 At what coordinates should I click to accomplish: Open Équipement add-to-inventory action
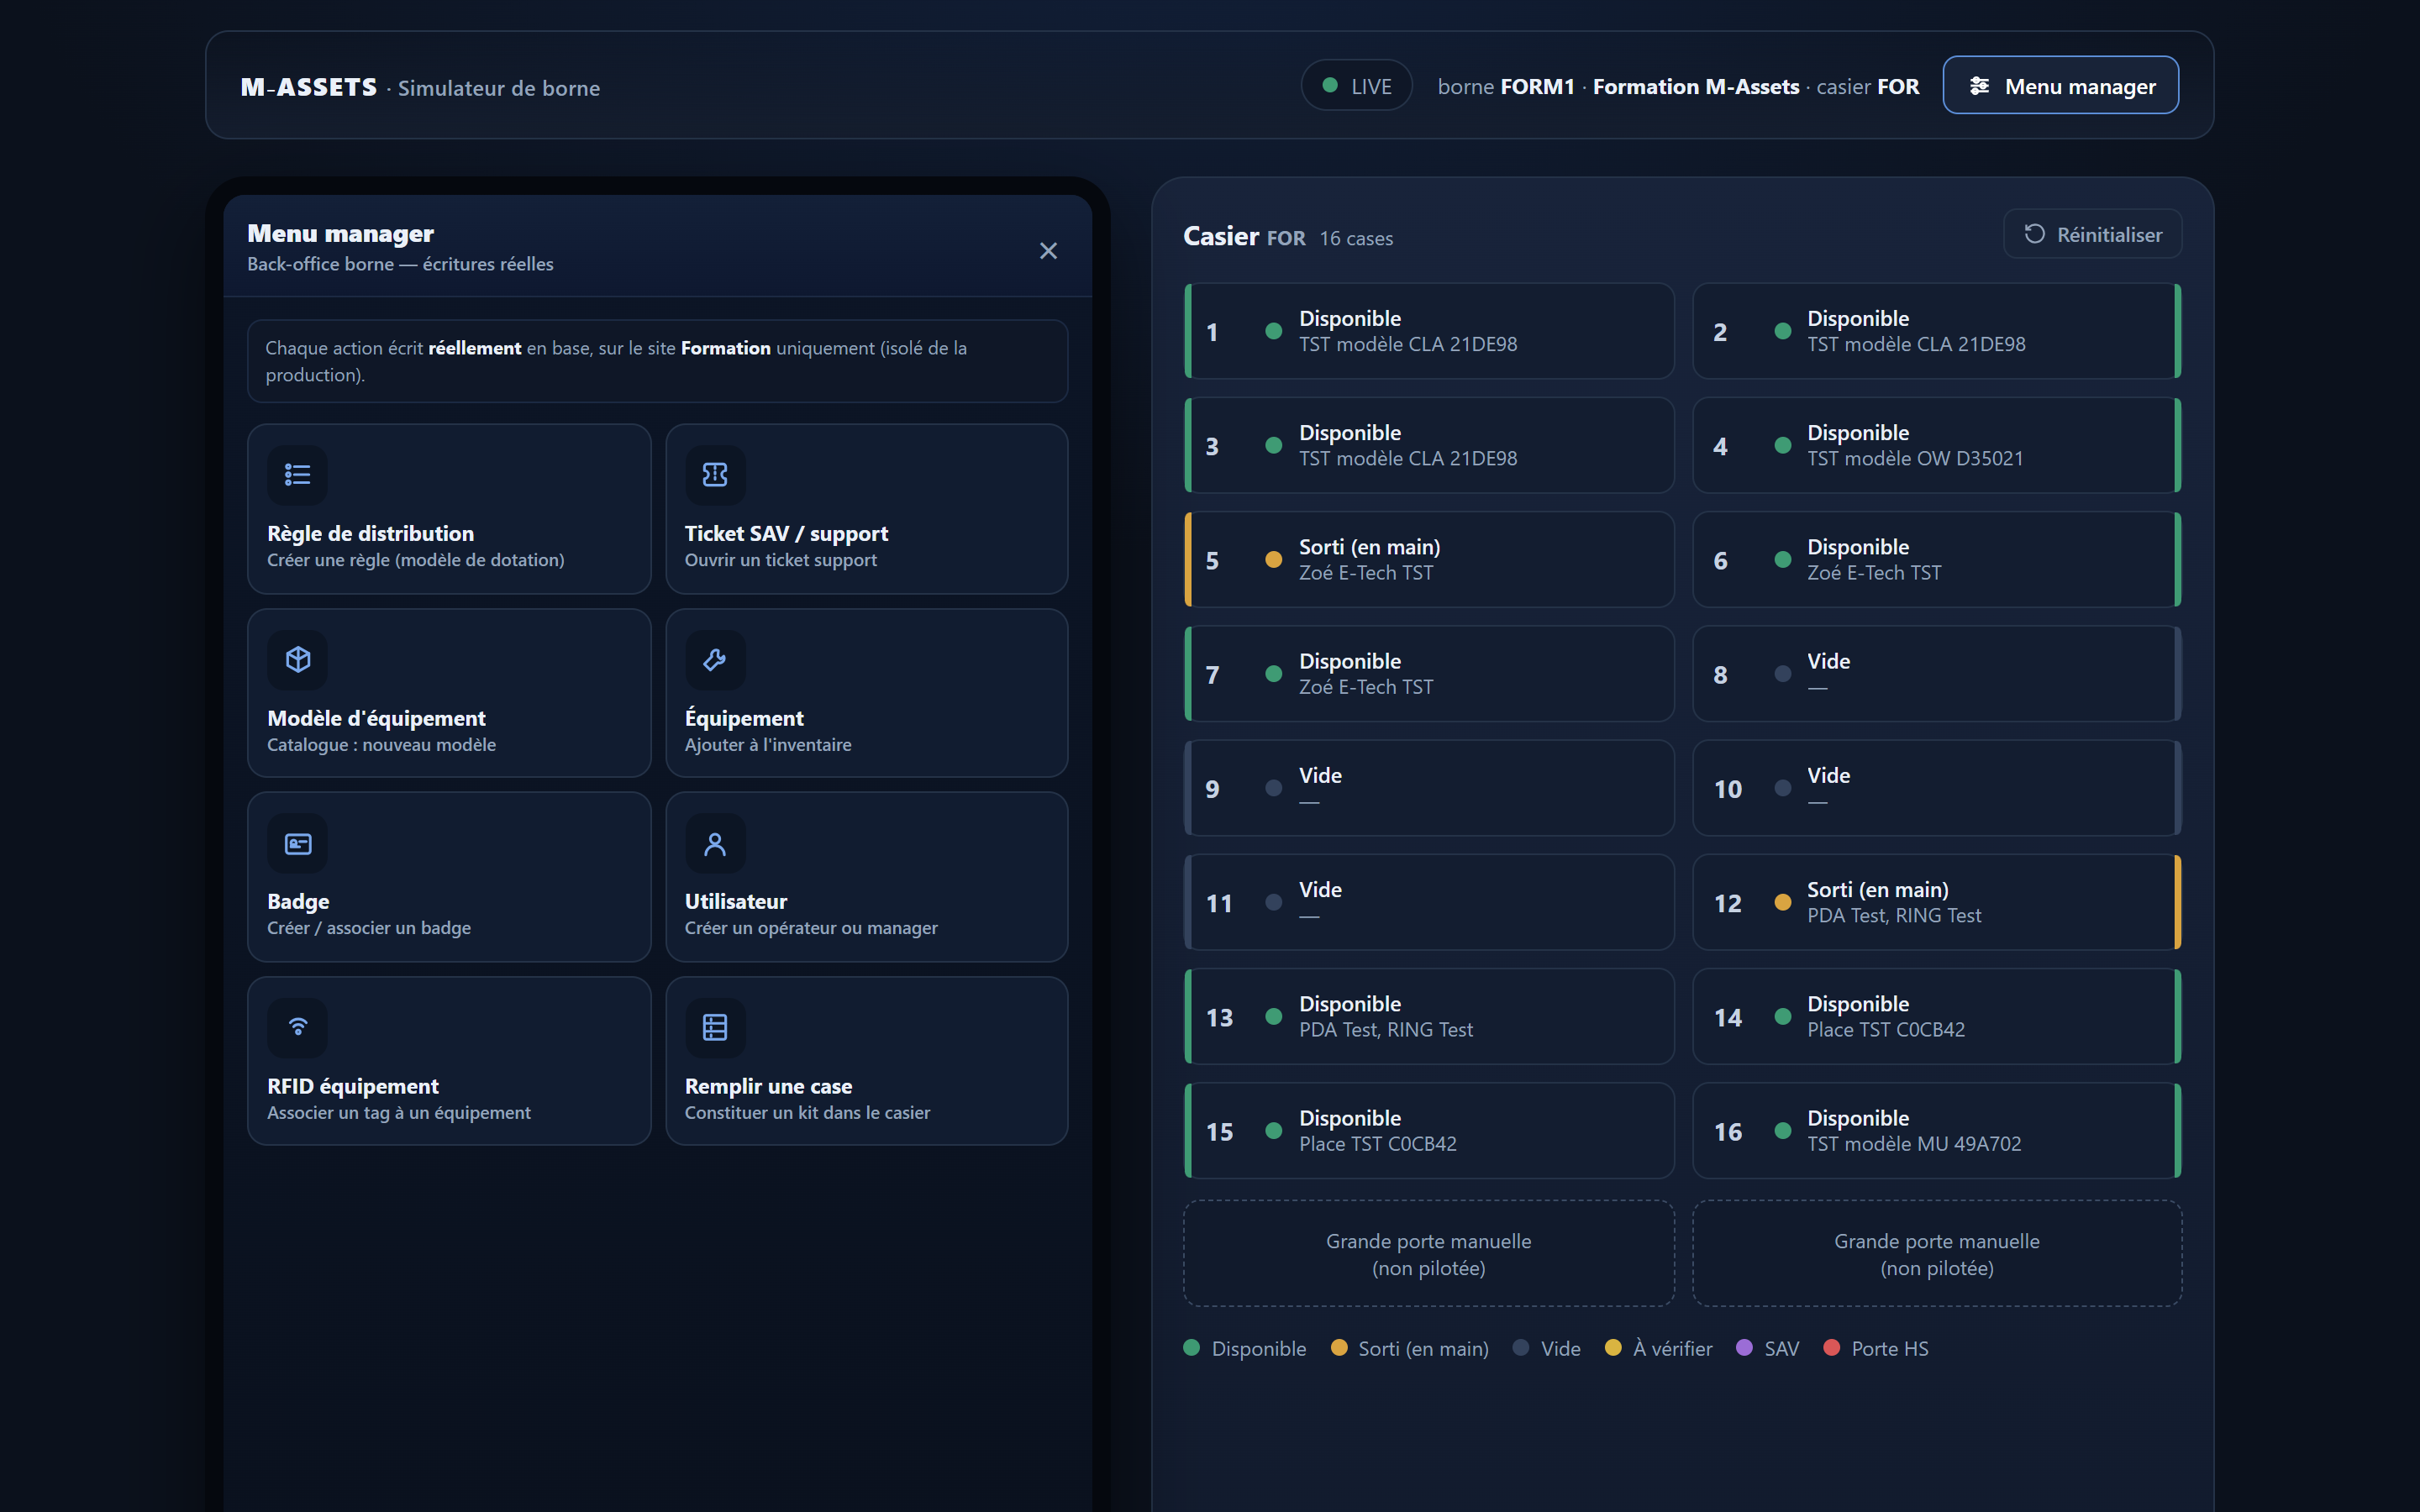click(867, 693)
